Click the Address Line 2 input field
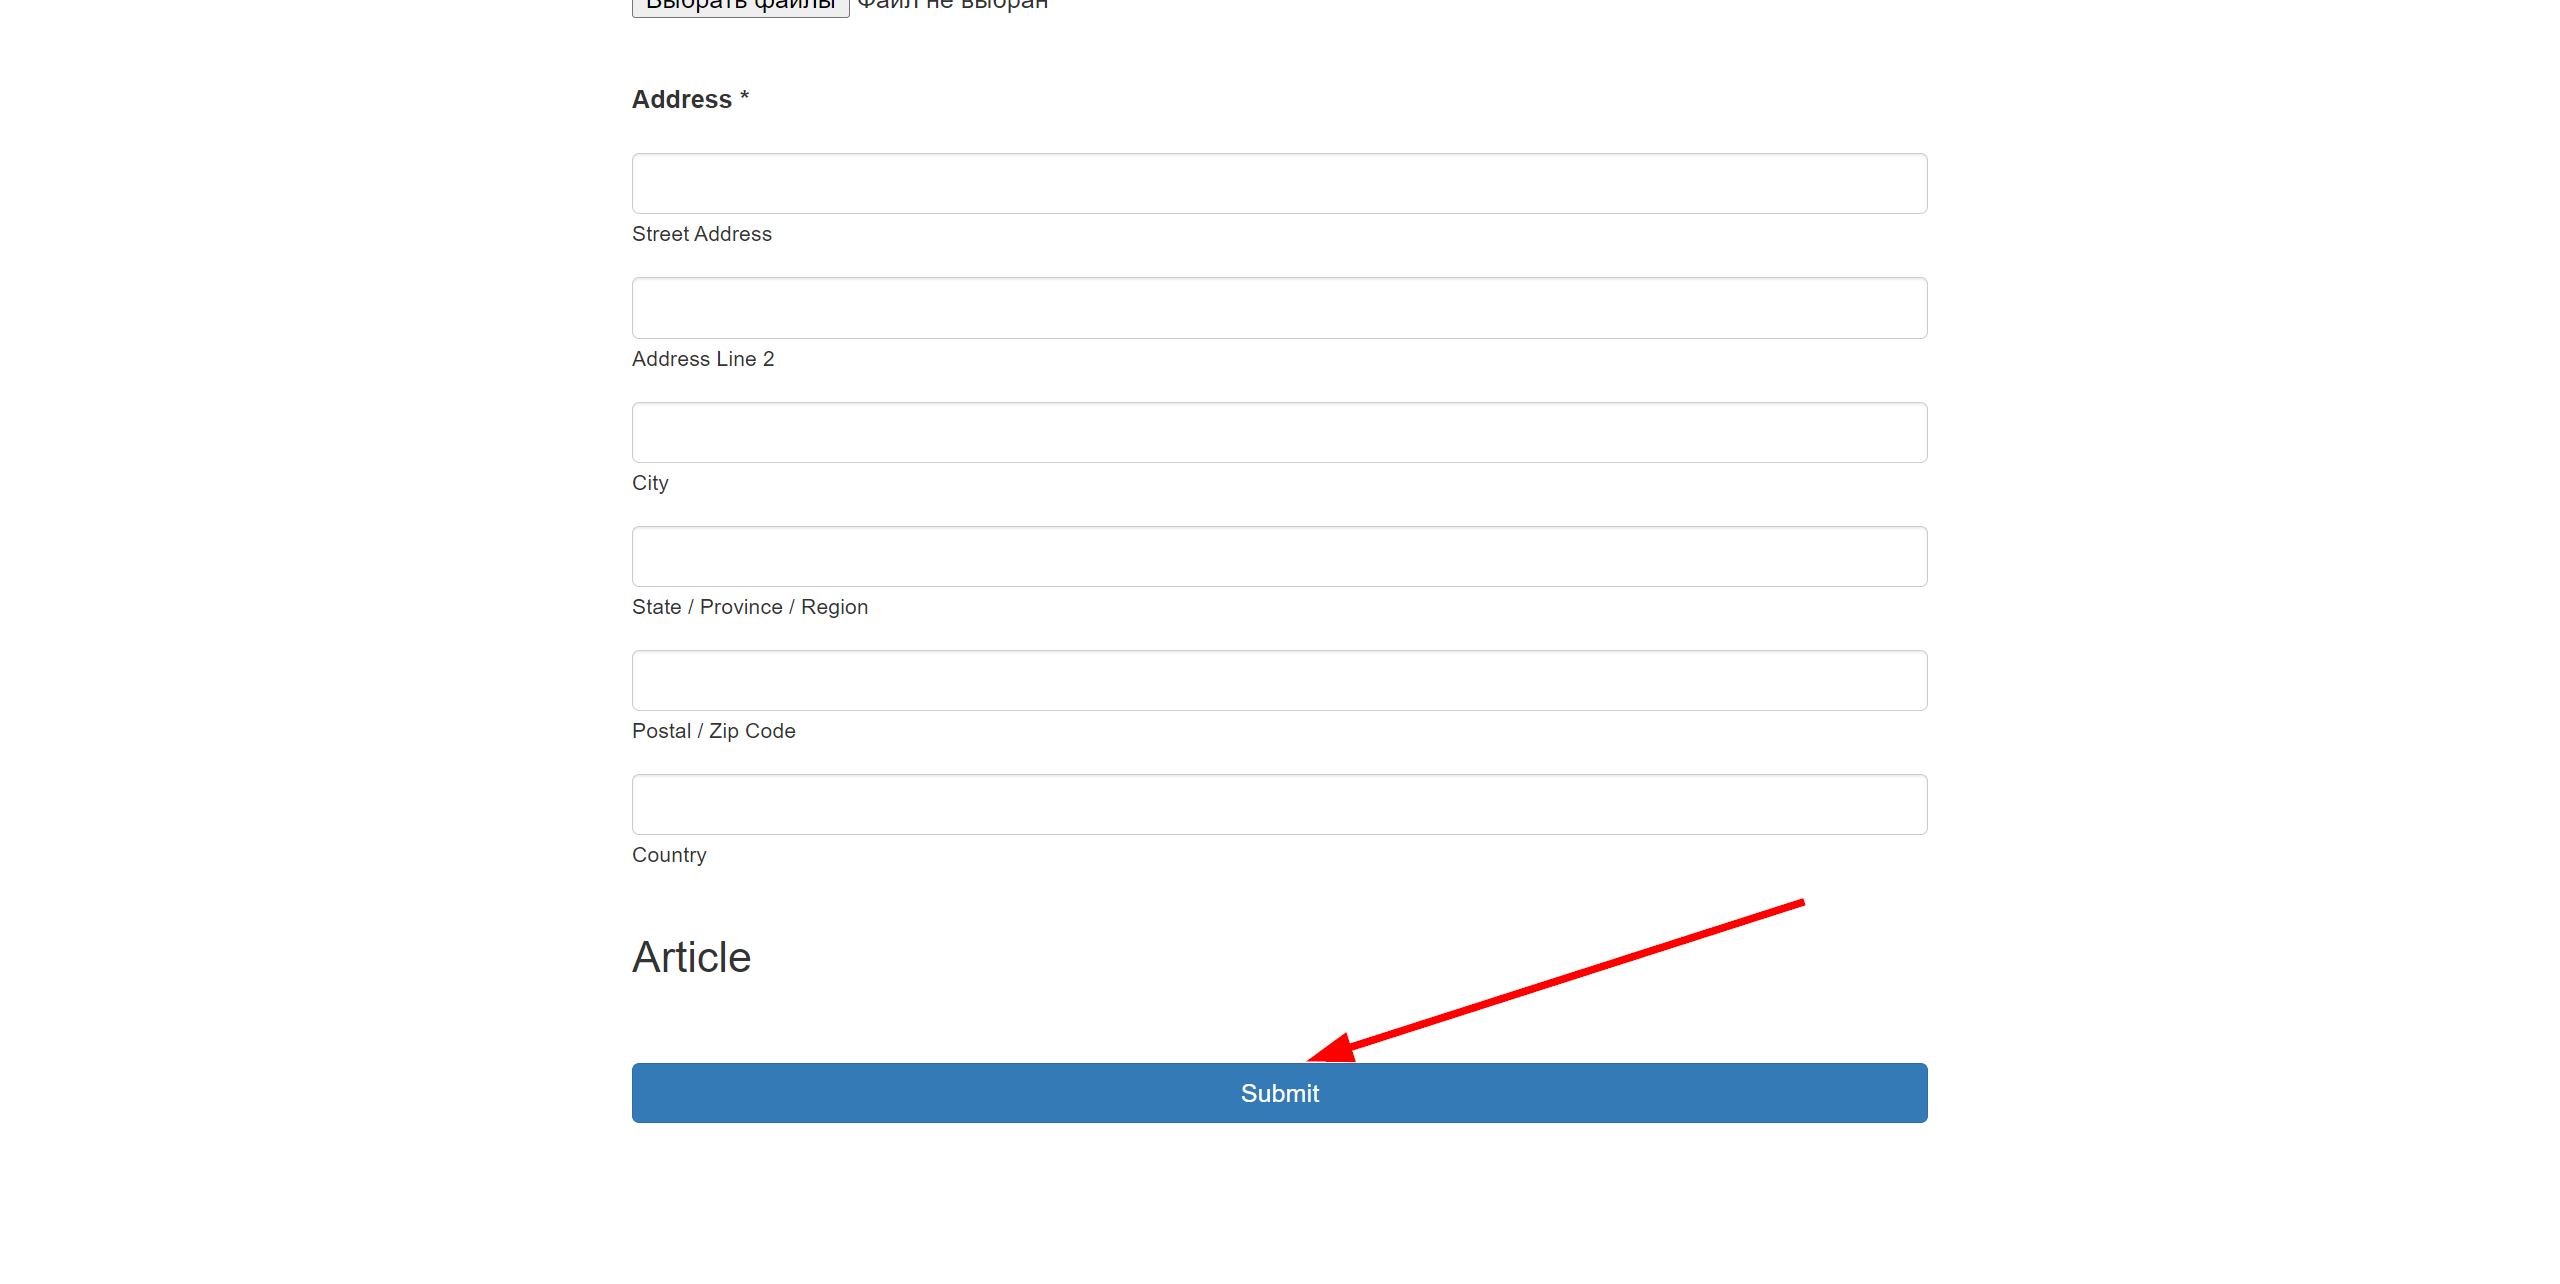2560x1284 pixels. pyautogui.click(x=1278, y=308)
